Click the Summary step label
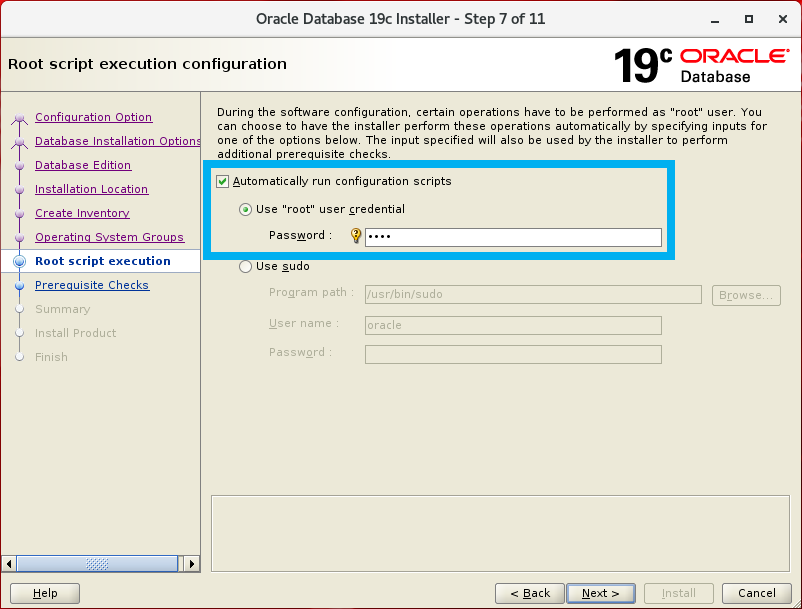 (62, 309)
